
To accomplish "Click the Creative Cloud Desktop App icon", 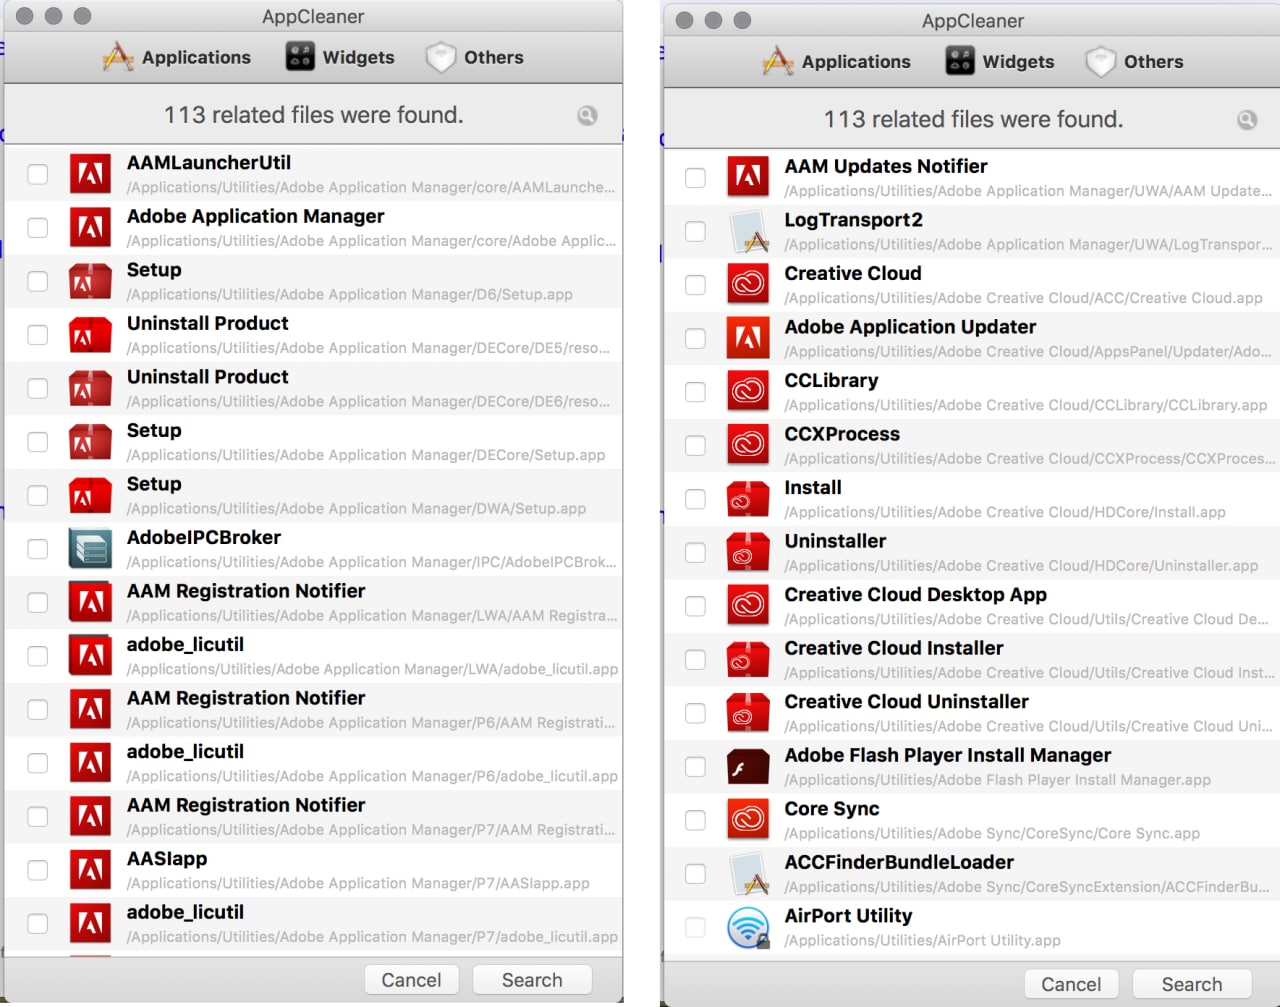I will point(748,606).
